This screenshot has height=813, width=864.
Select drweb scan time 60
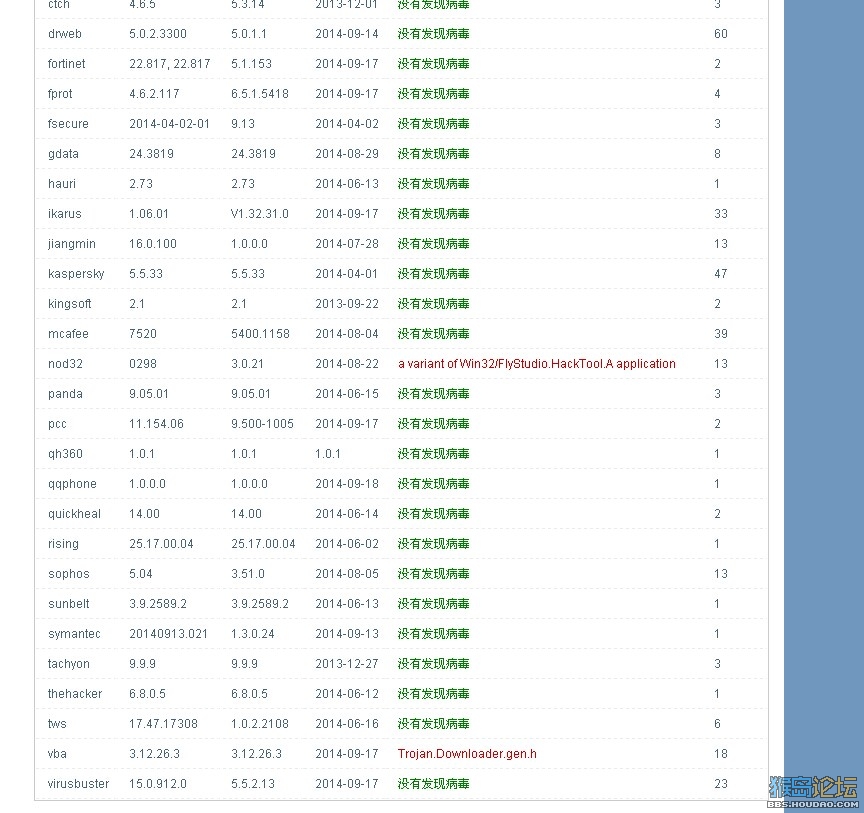(721, 34)
